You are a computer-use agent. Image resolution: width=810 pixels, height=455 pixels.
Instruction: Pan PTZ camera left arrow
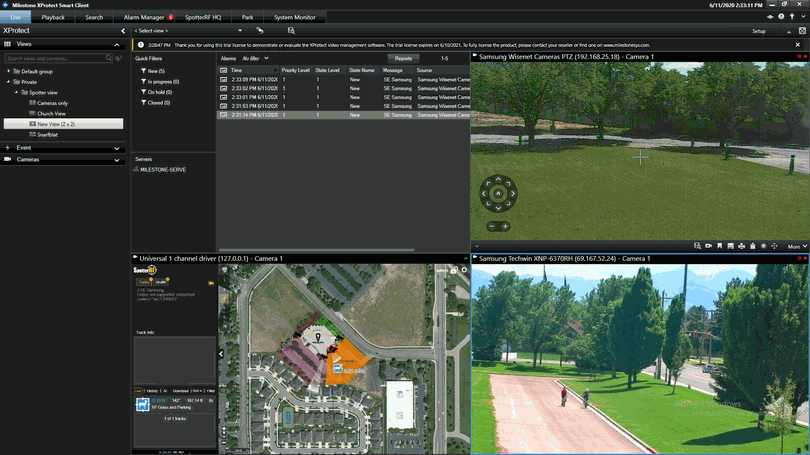[x=484, y=194]
